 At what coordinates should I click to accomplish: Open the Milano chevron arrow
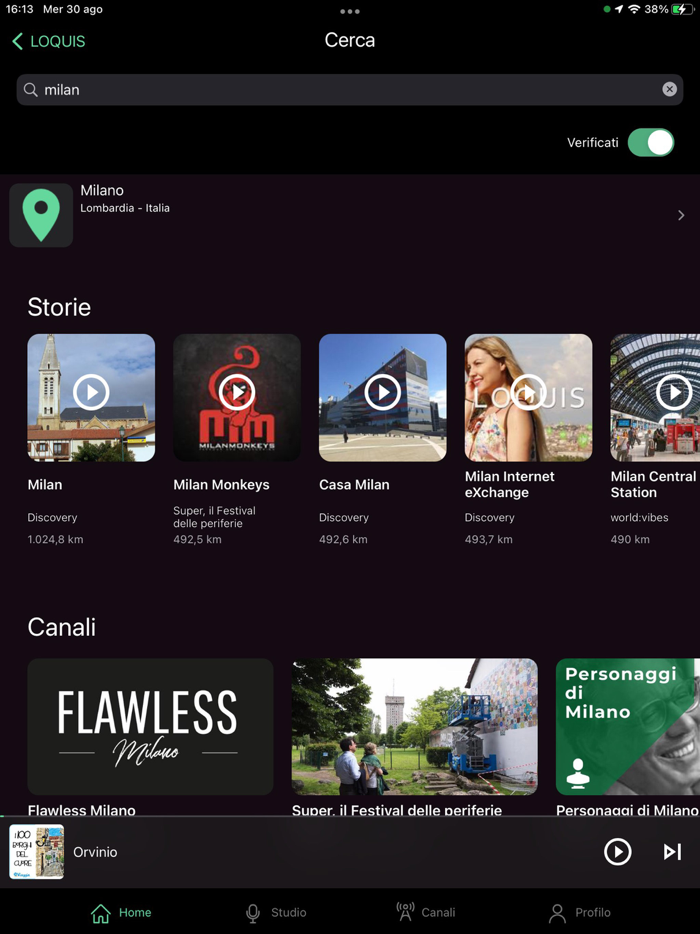(x=681, y=215)
